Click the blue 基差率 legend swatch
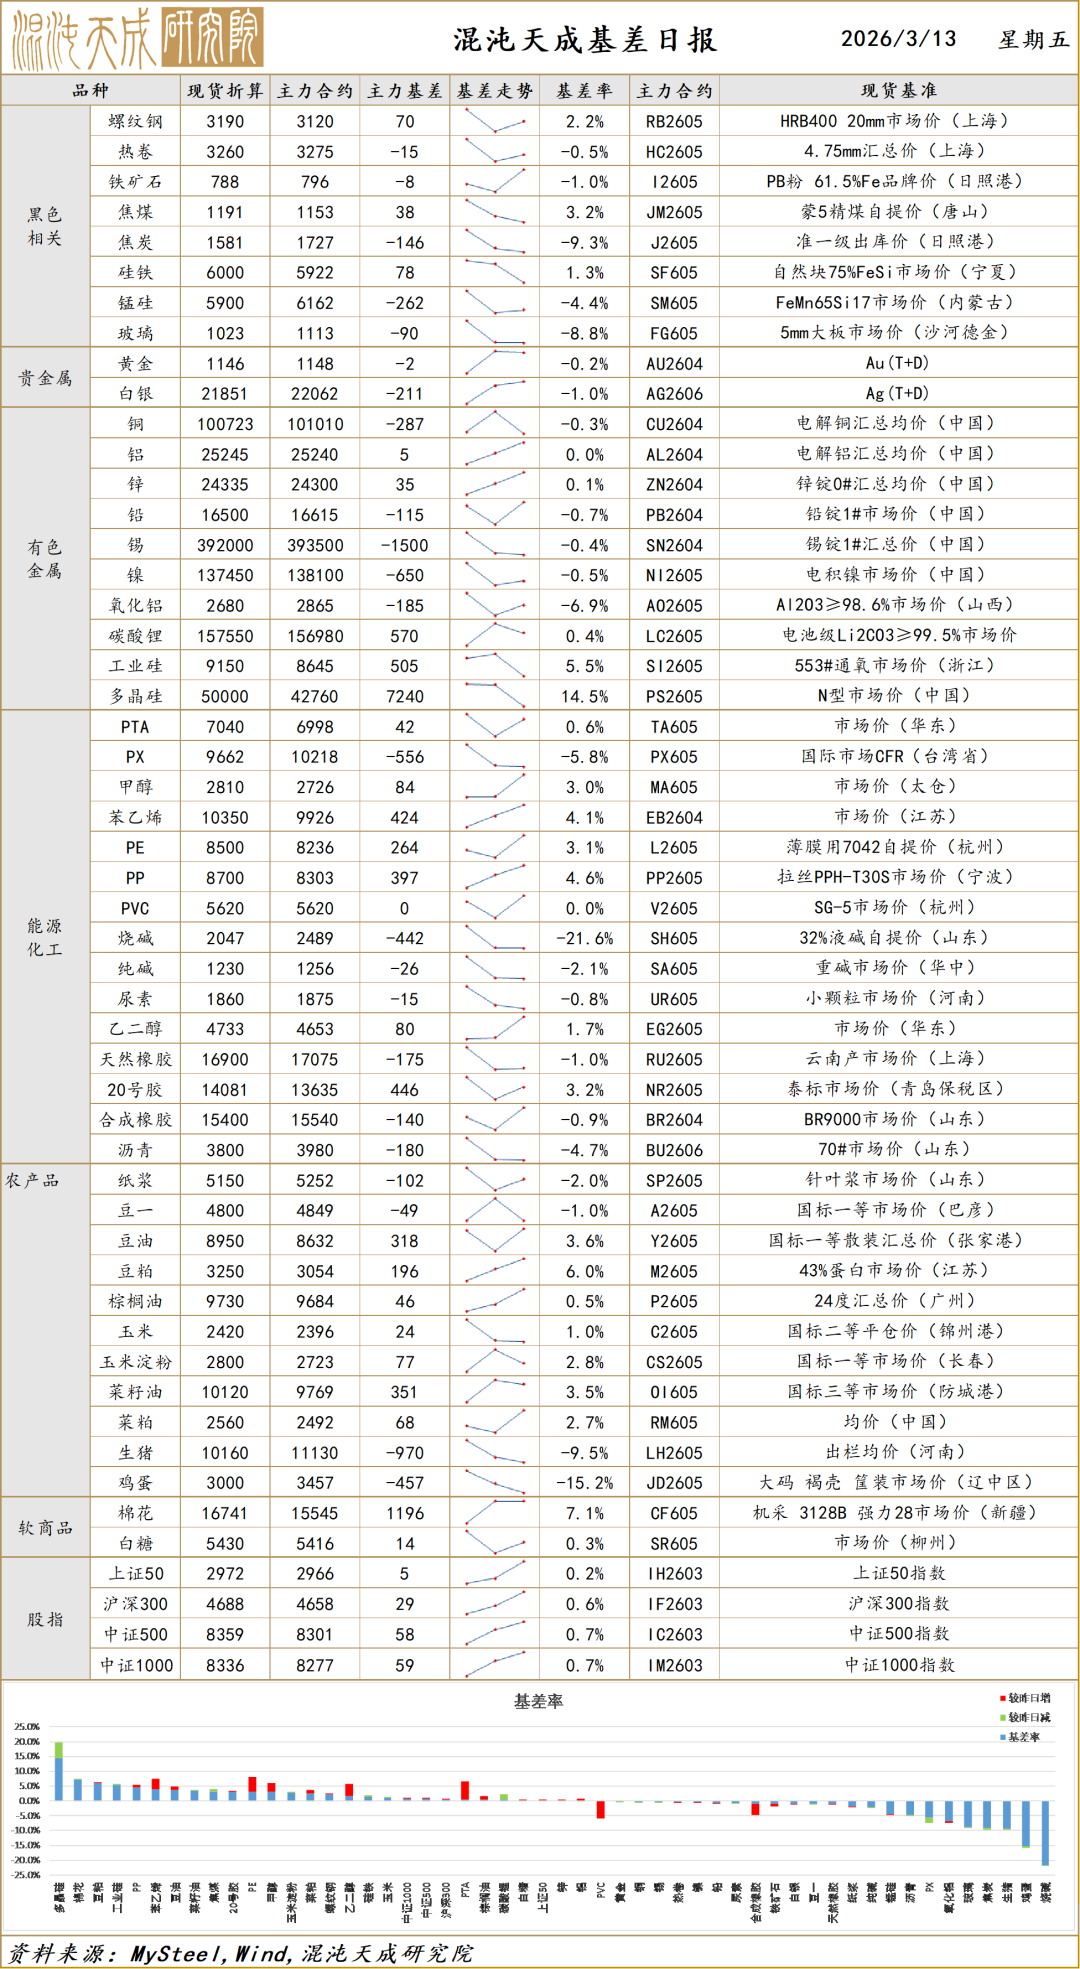Image resolution: width=1080 pixels, height=1969 pixels. pyautogui.click(x=1003, y=1737)
